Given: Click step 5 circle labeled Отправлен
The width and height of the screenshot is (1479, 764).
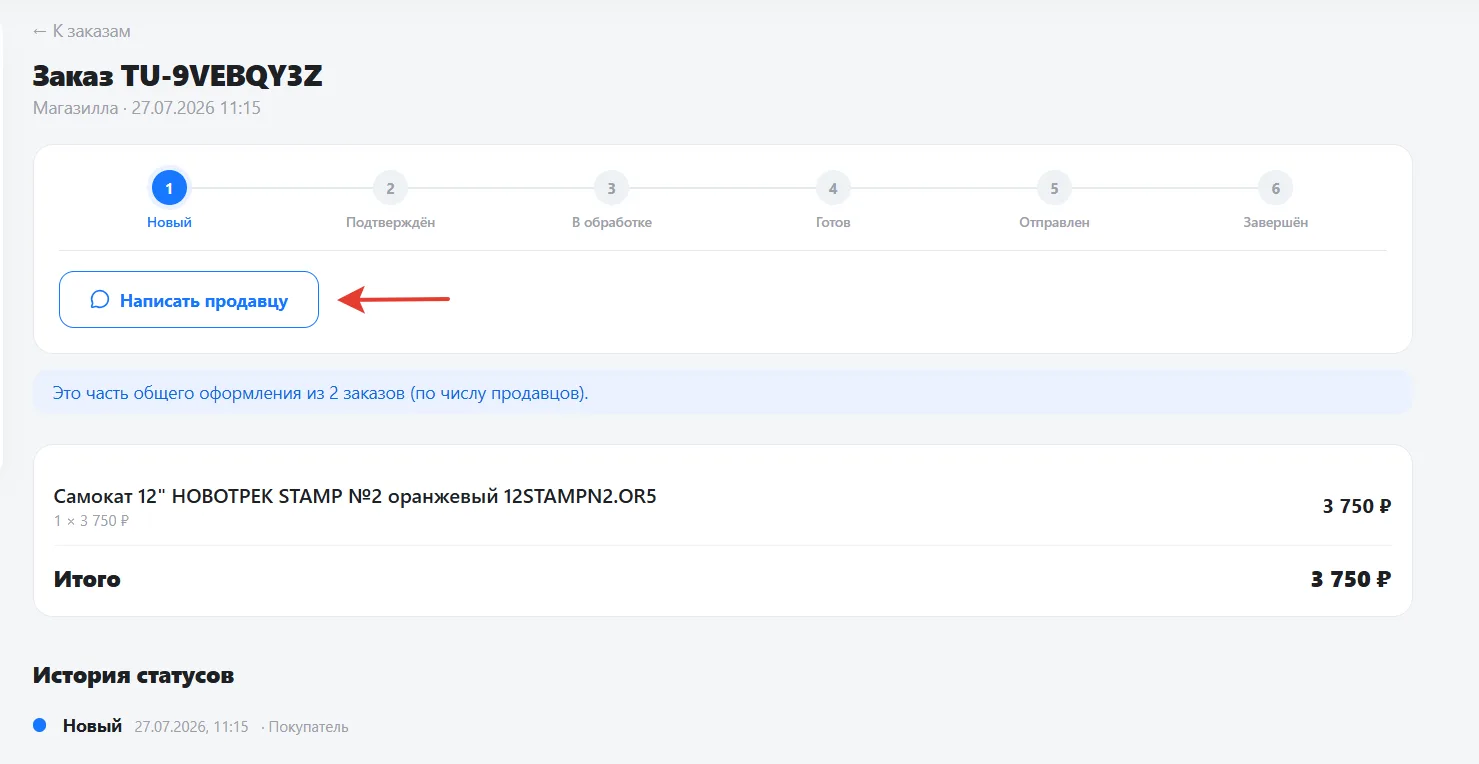Looking at the screenshot, I should (1054, 188).
